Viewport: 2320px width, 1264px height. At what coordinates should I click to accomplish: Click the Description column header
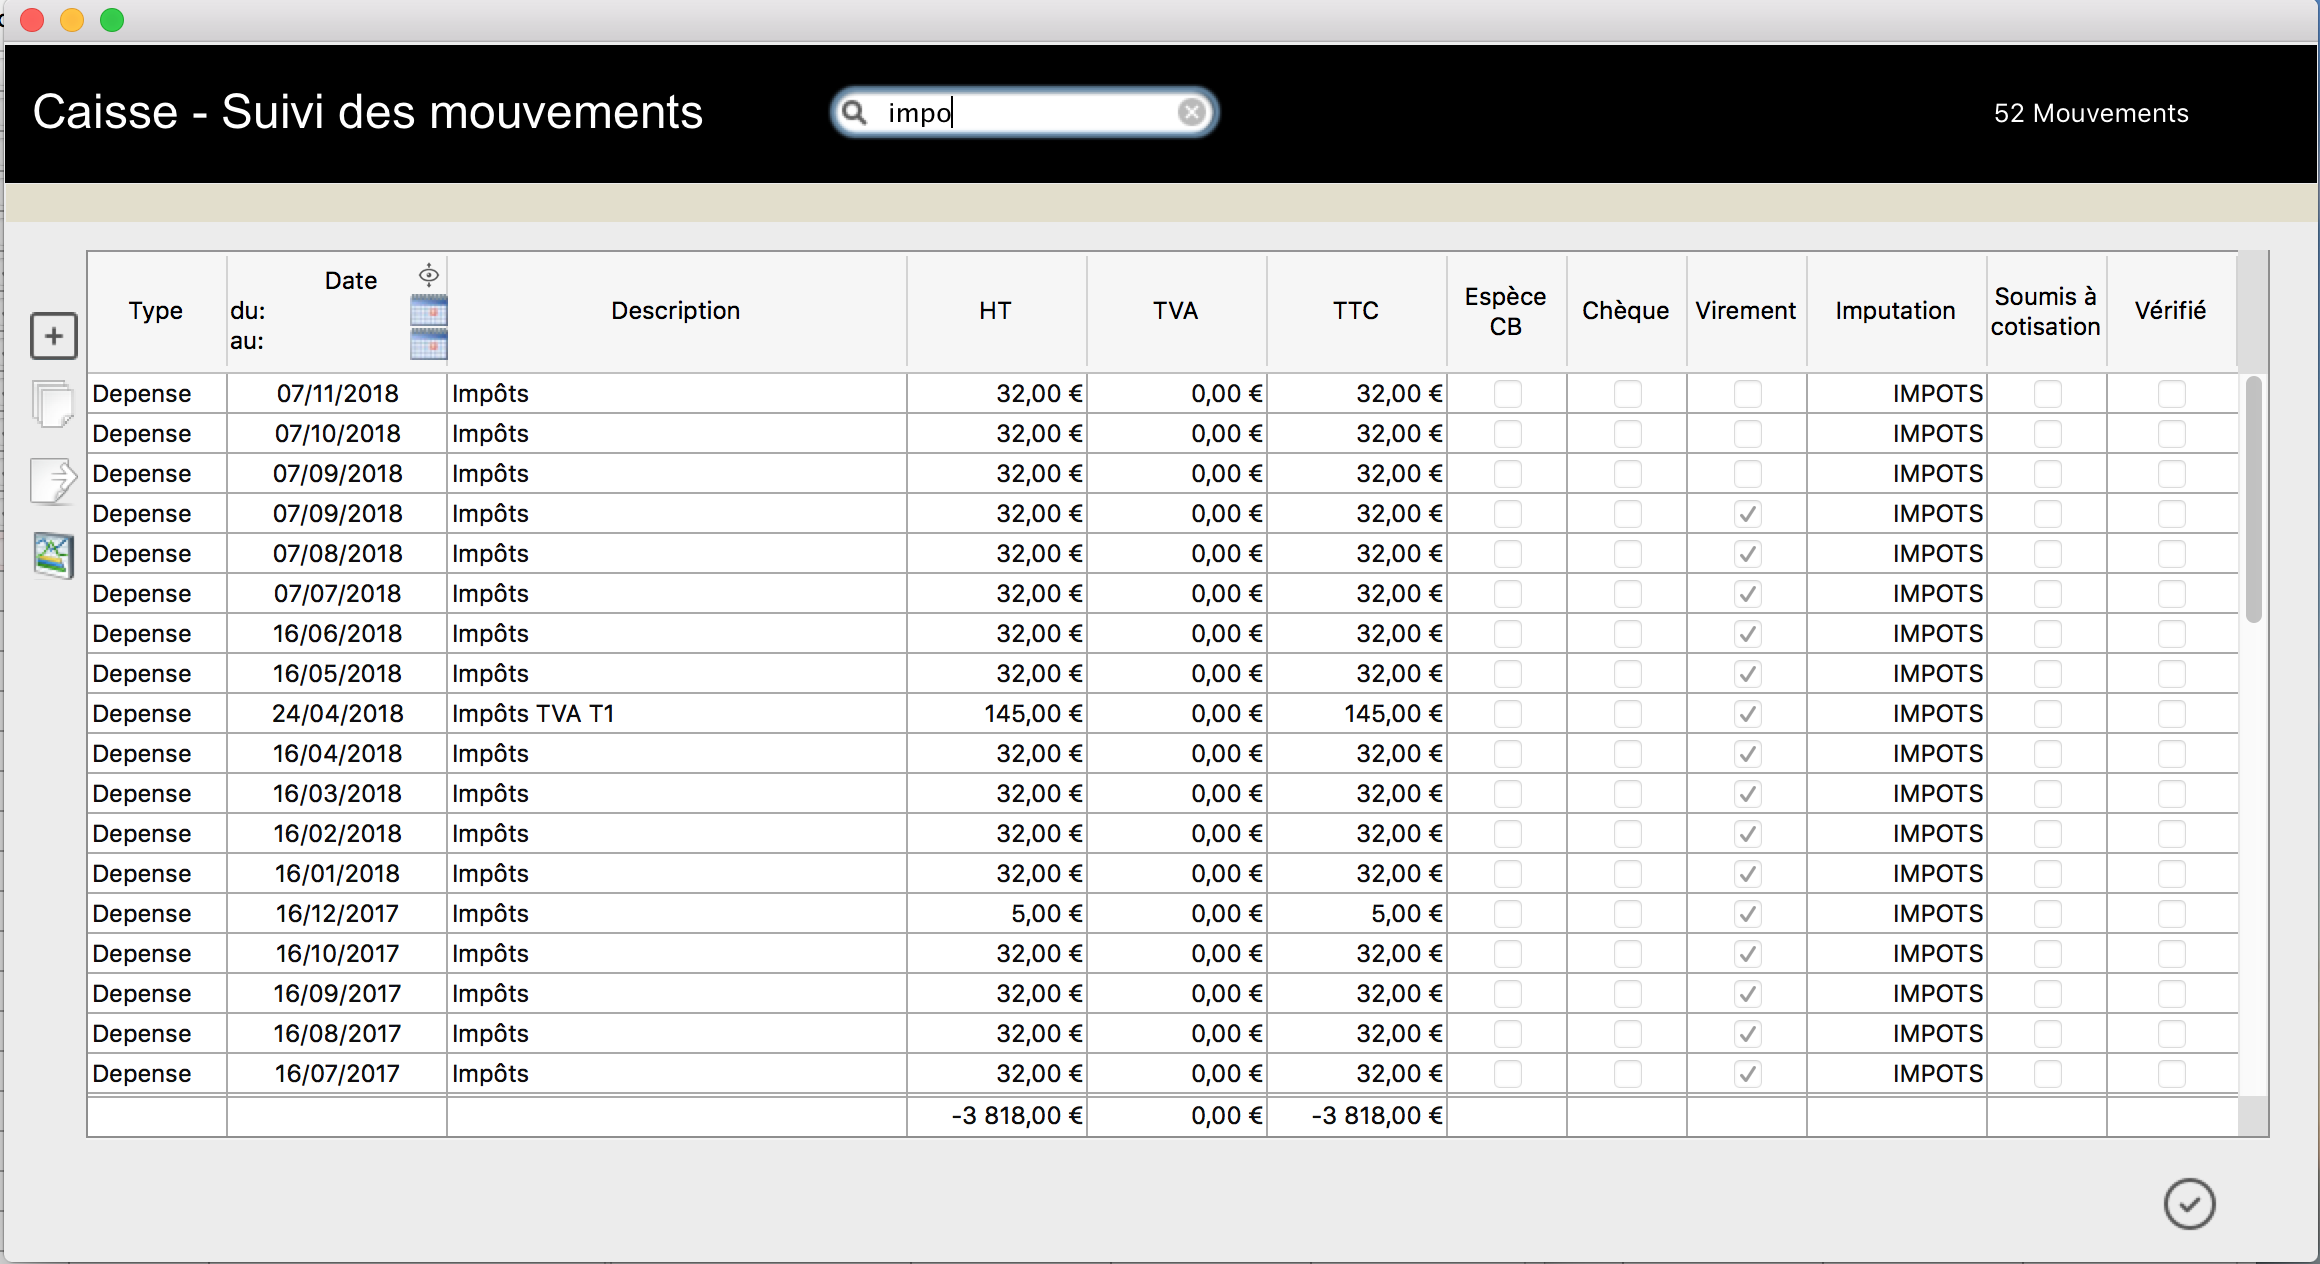click(676, 311)
